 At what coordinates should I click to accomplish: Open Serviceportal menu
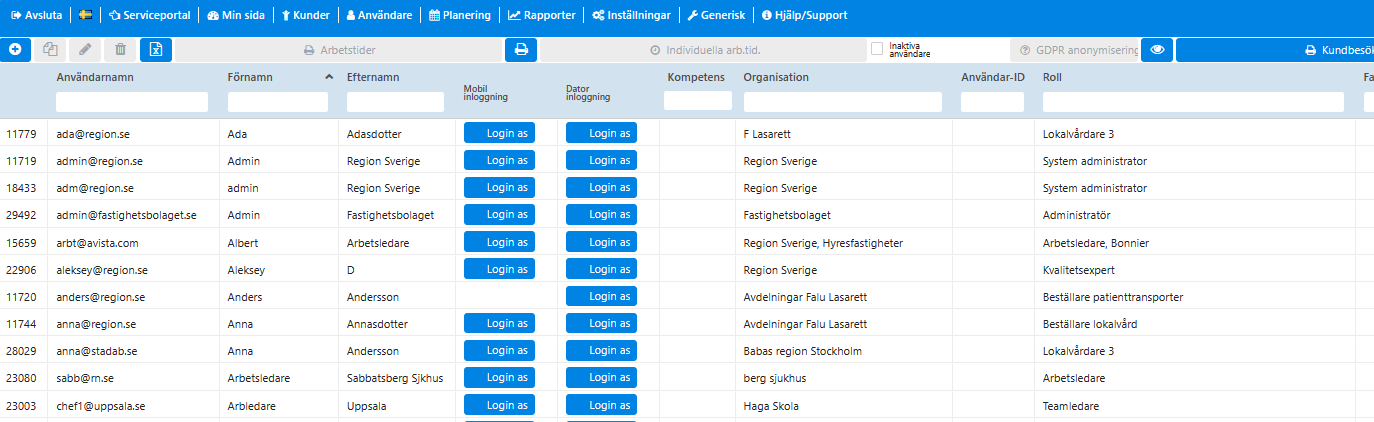click(149, 15)
